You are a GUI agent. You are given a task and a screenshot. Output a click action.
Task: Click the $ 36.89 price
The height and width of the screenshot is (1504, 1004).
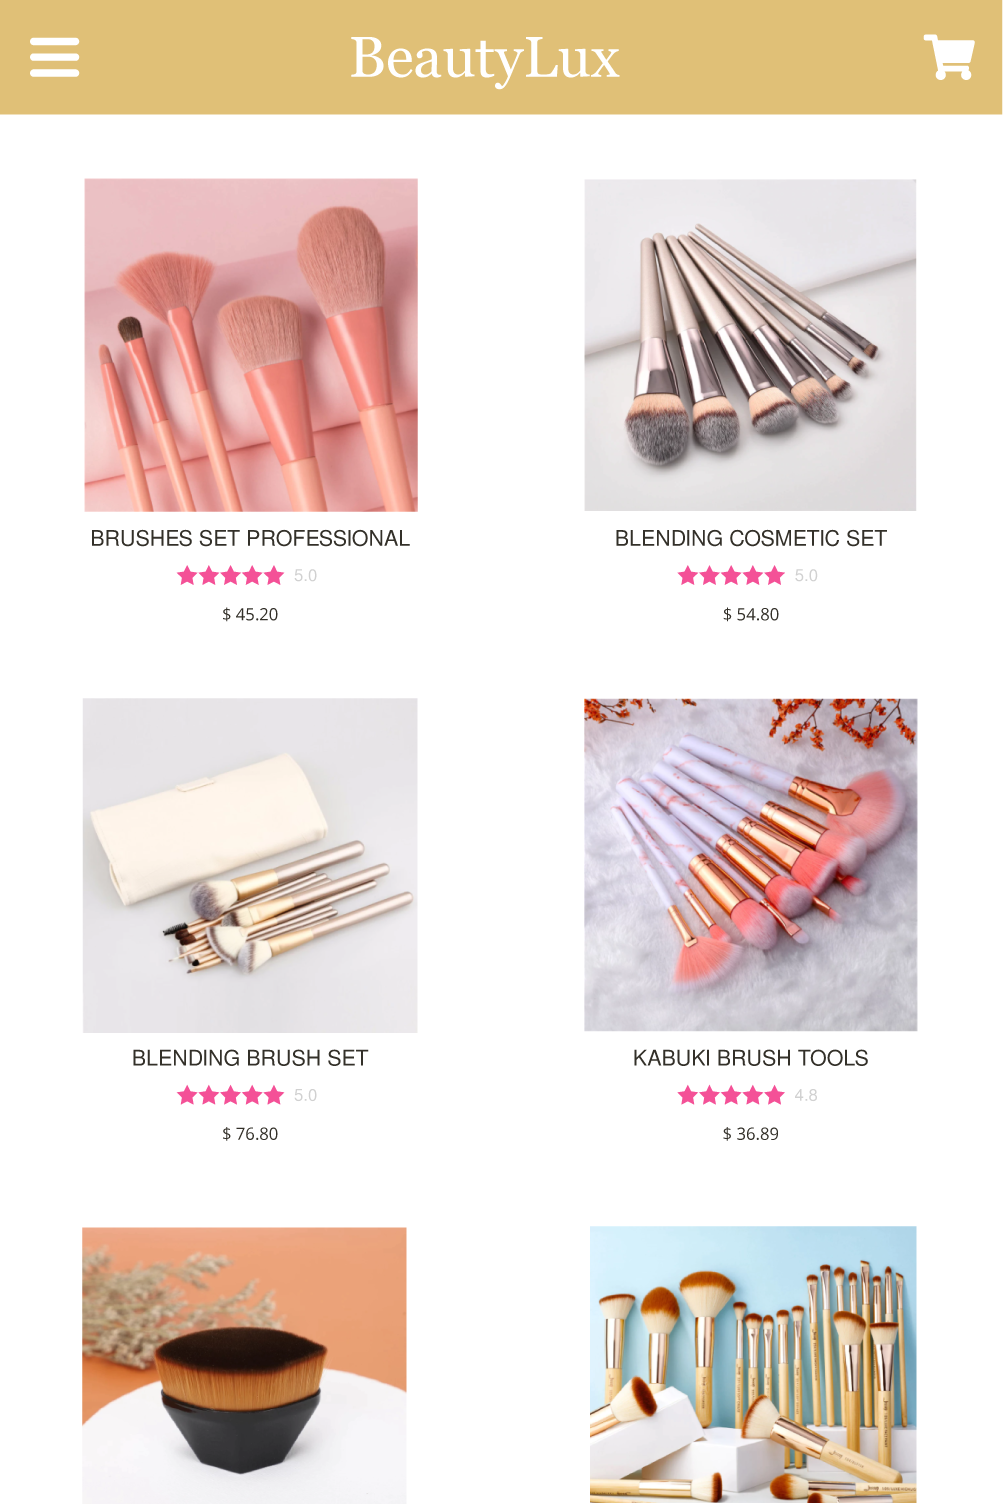click(751, 1134)
